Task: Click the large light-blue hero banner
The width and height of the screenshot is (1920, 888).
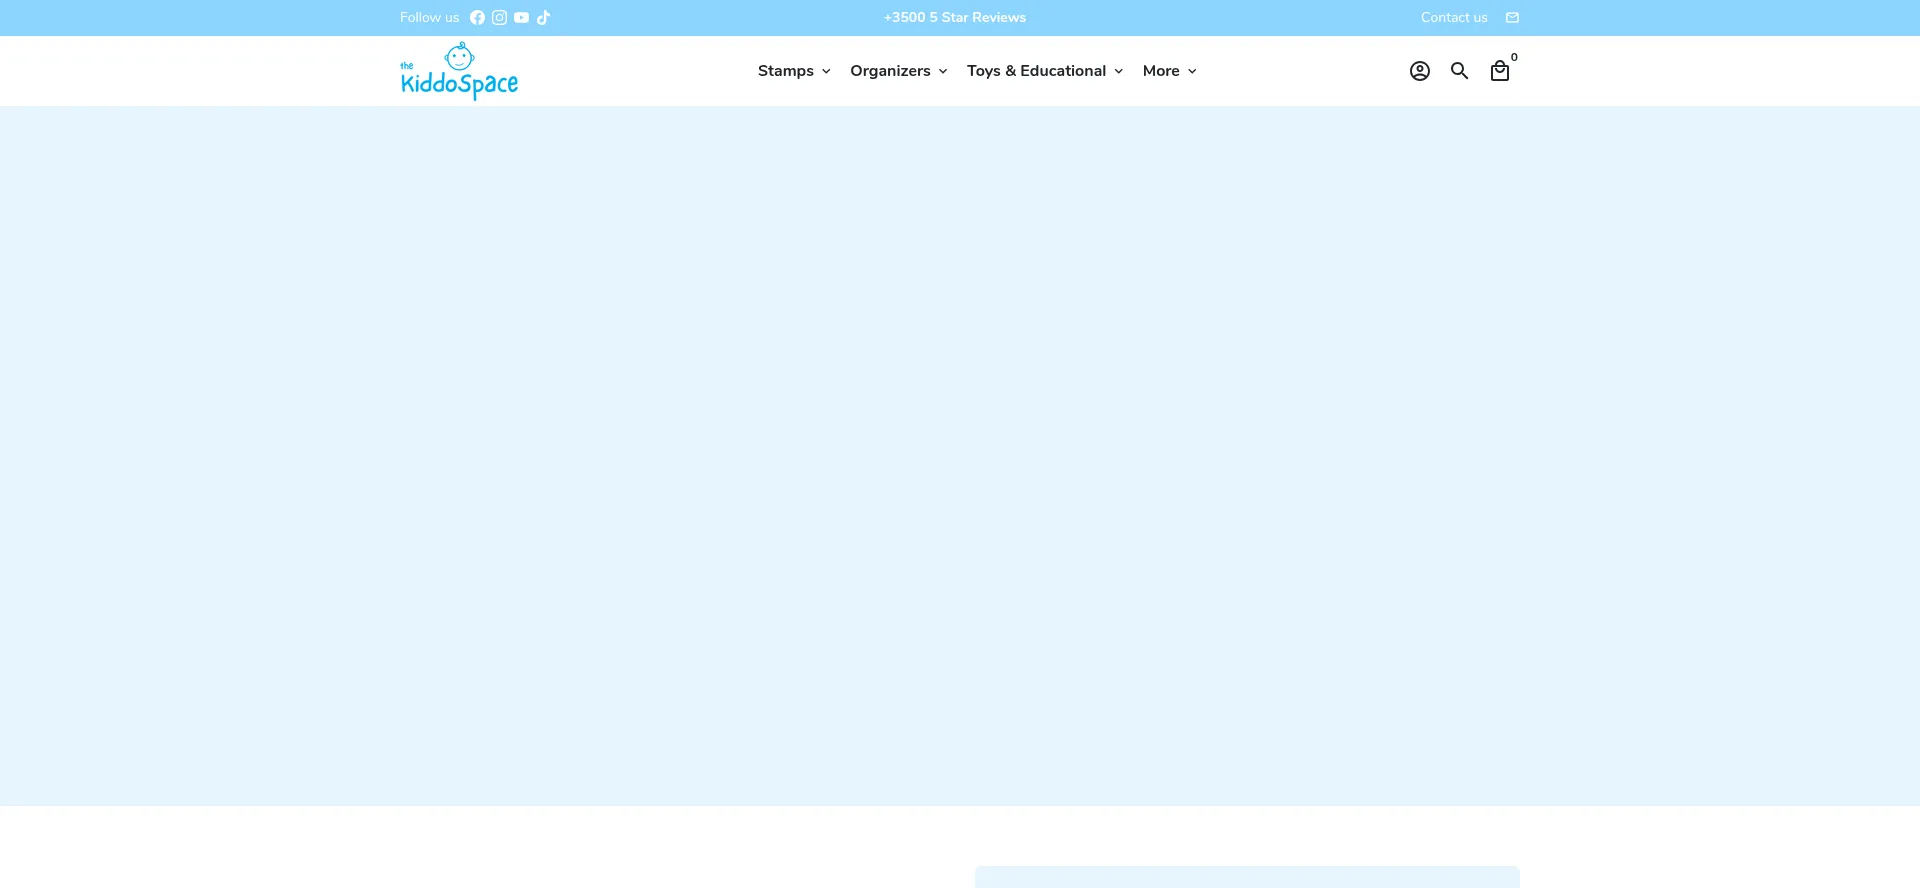Action: click(960, 456)
